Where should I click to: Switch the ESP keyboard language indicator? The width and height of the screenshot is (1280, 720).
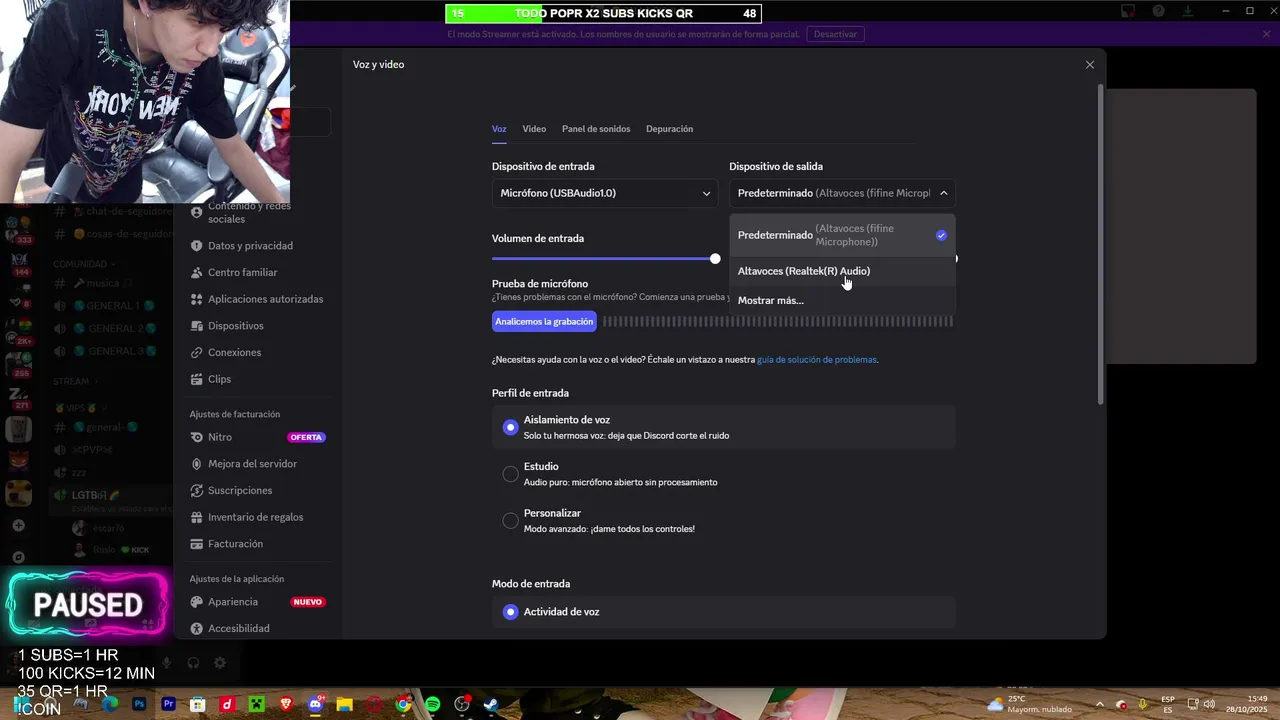pos(1168,704)
